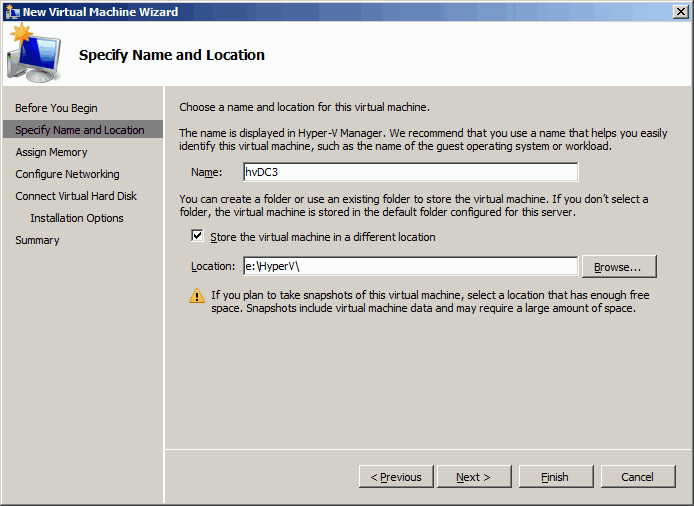Go to the Summary step

pyautogui.click(x=37, y=240)
